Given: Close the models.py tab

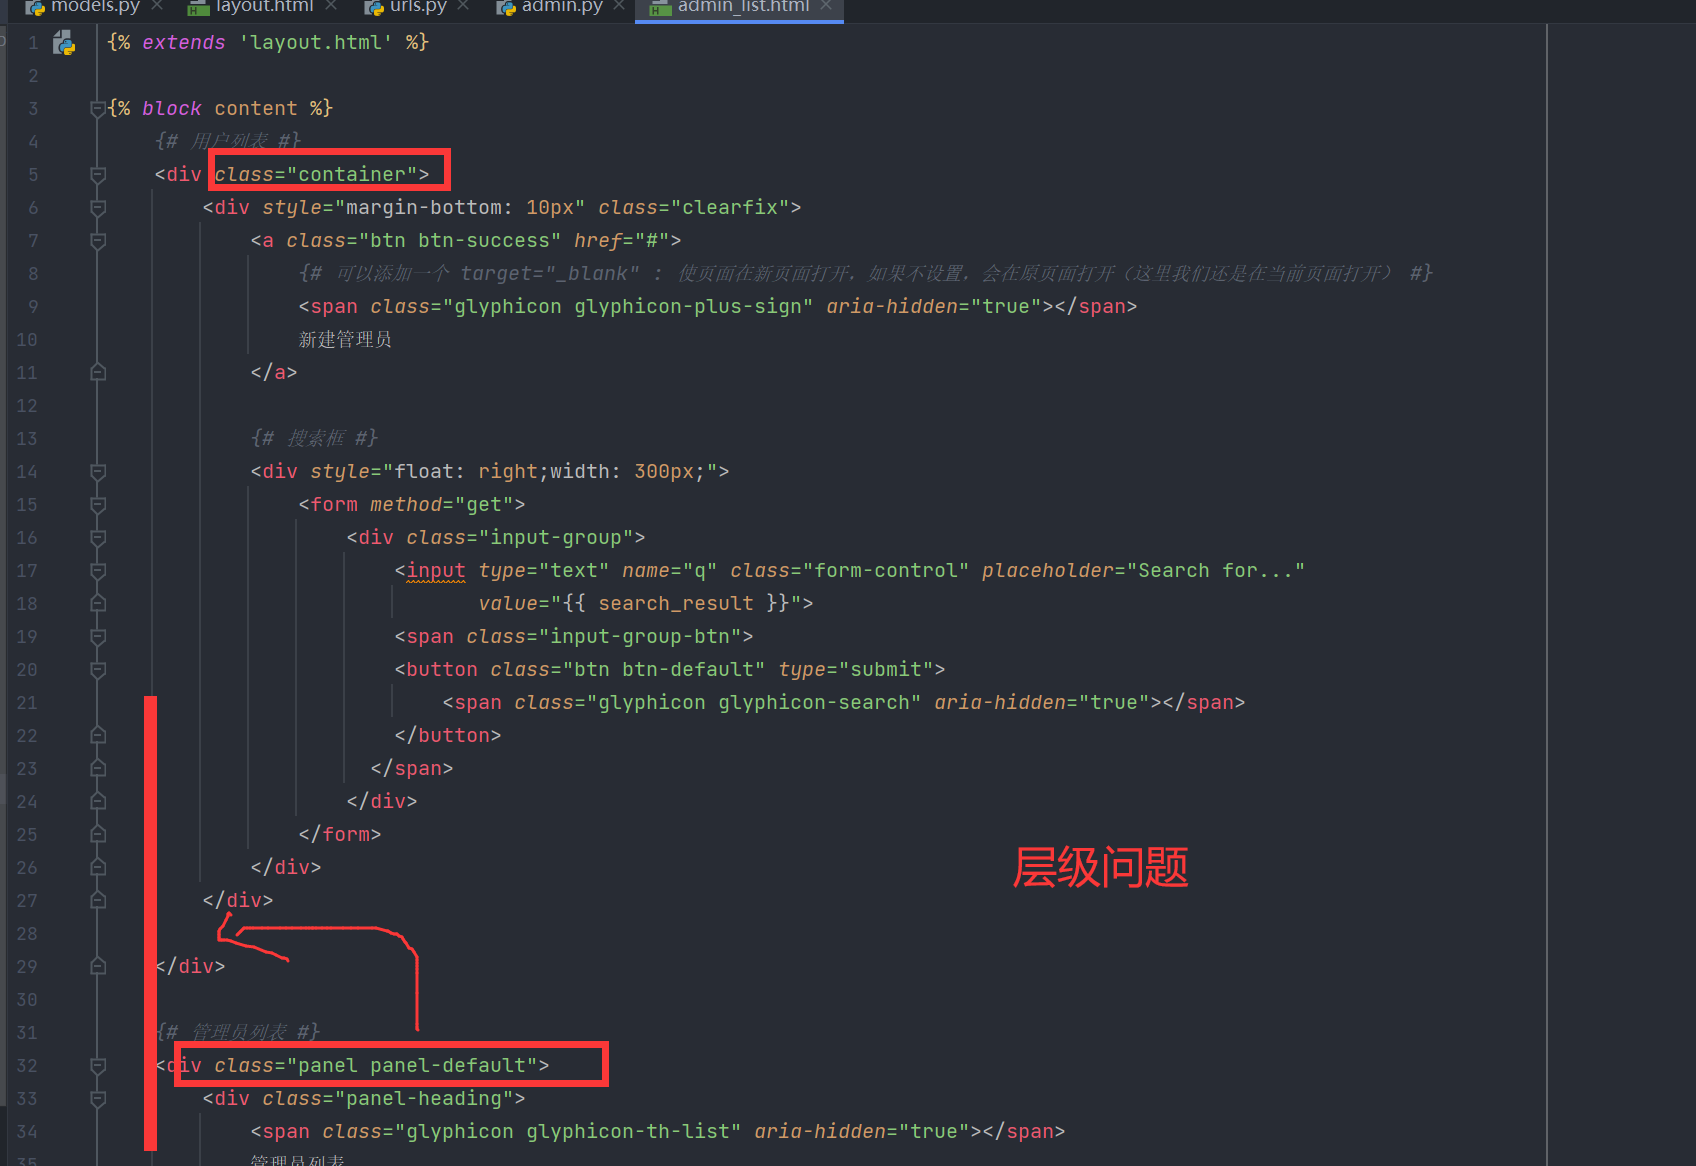Looking at the screenshot, I should coord(157,6).
